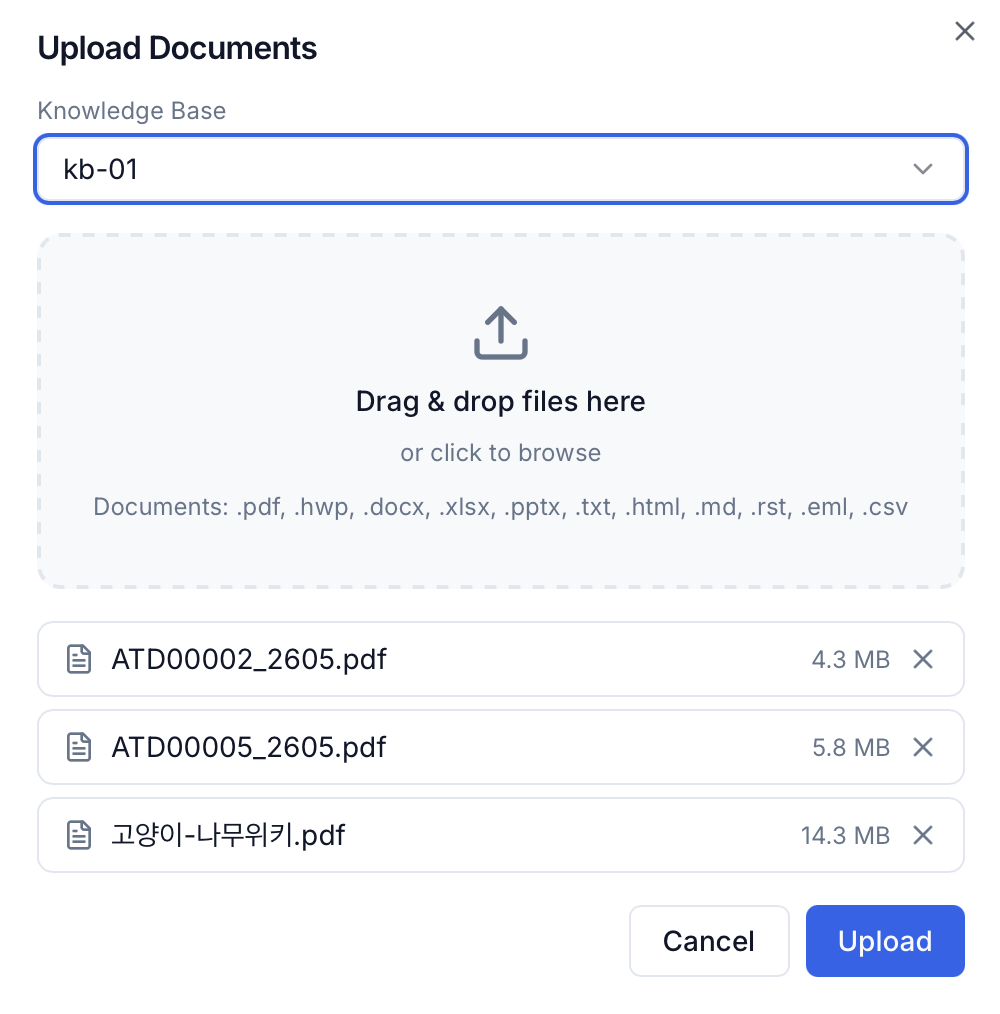Click the supported document formats text

pyautogui.click(x=501, y=507)
